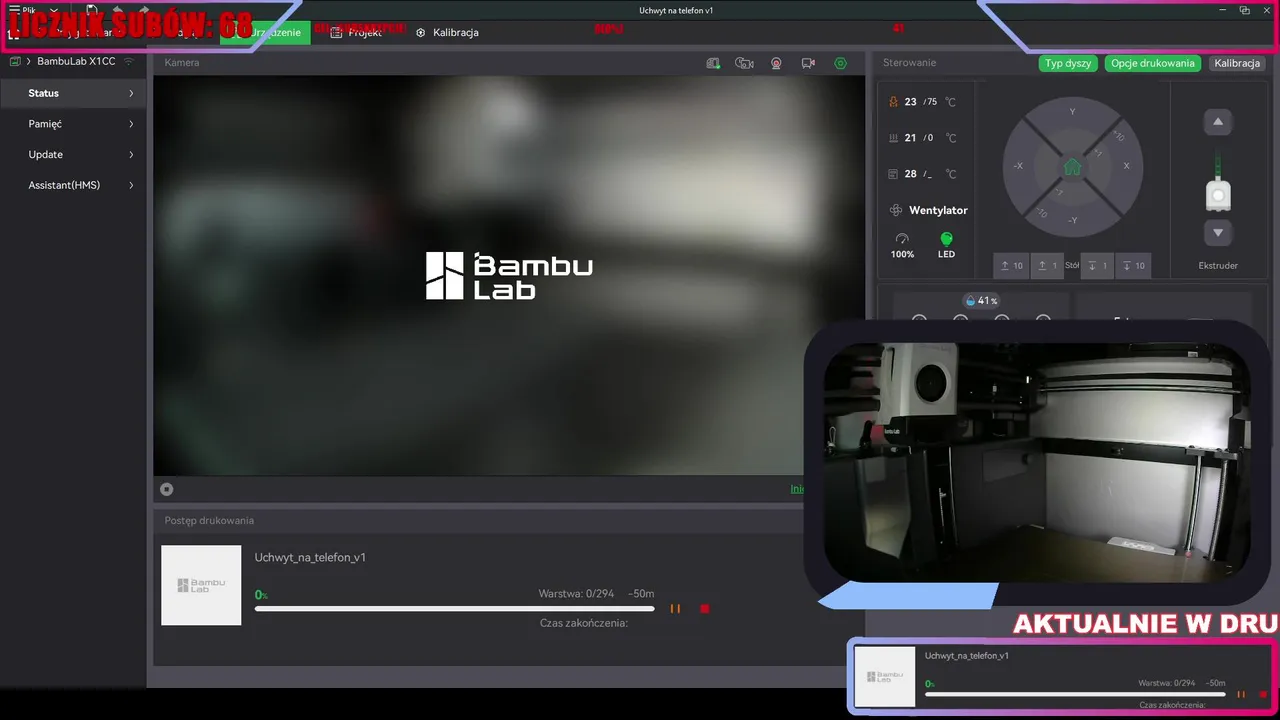Select Status in the left sidebar
Screen dimensions: 1280x720
(73, 93)
